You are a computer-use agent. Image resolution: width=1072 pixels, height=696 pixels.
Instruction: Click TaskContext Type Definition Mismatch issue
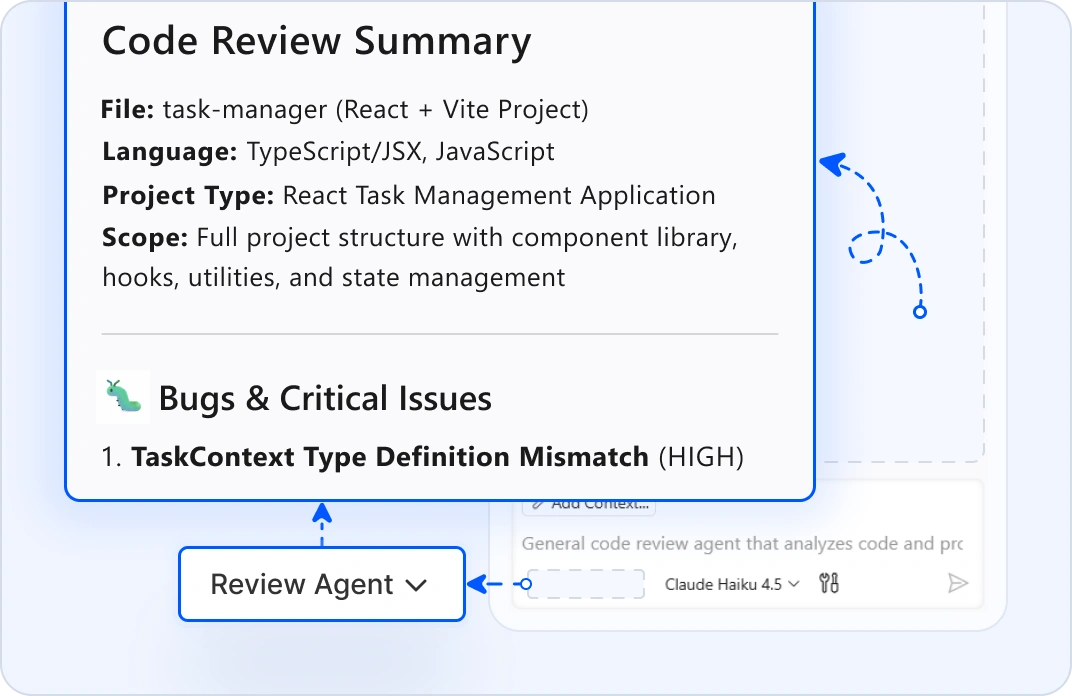pyautogui.click(x=390, y=457)
